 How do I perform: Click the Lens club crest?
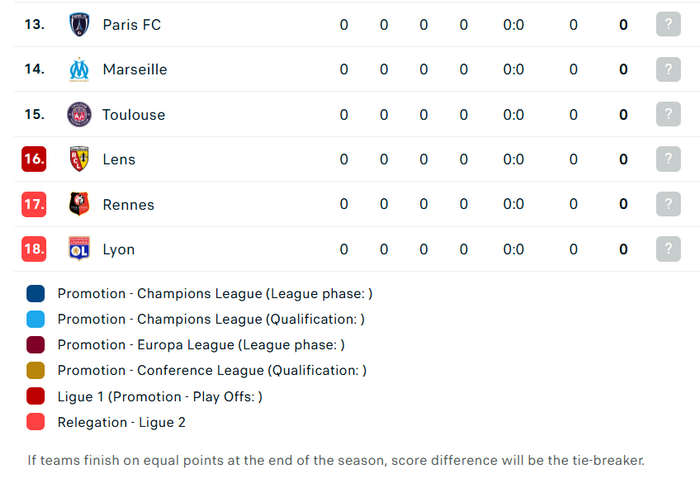[x=79, y=159]
